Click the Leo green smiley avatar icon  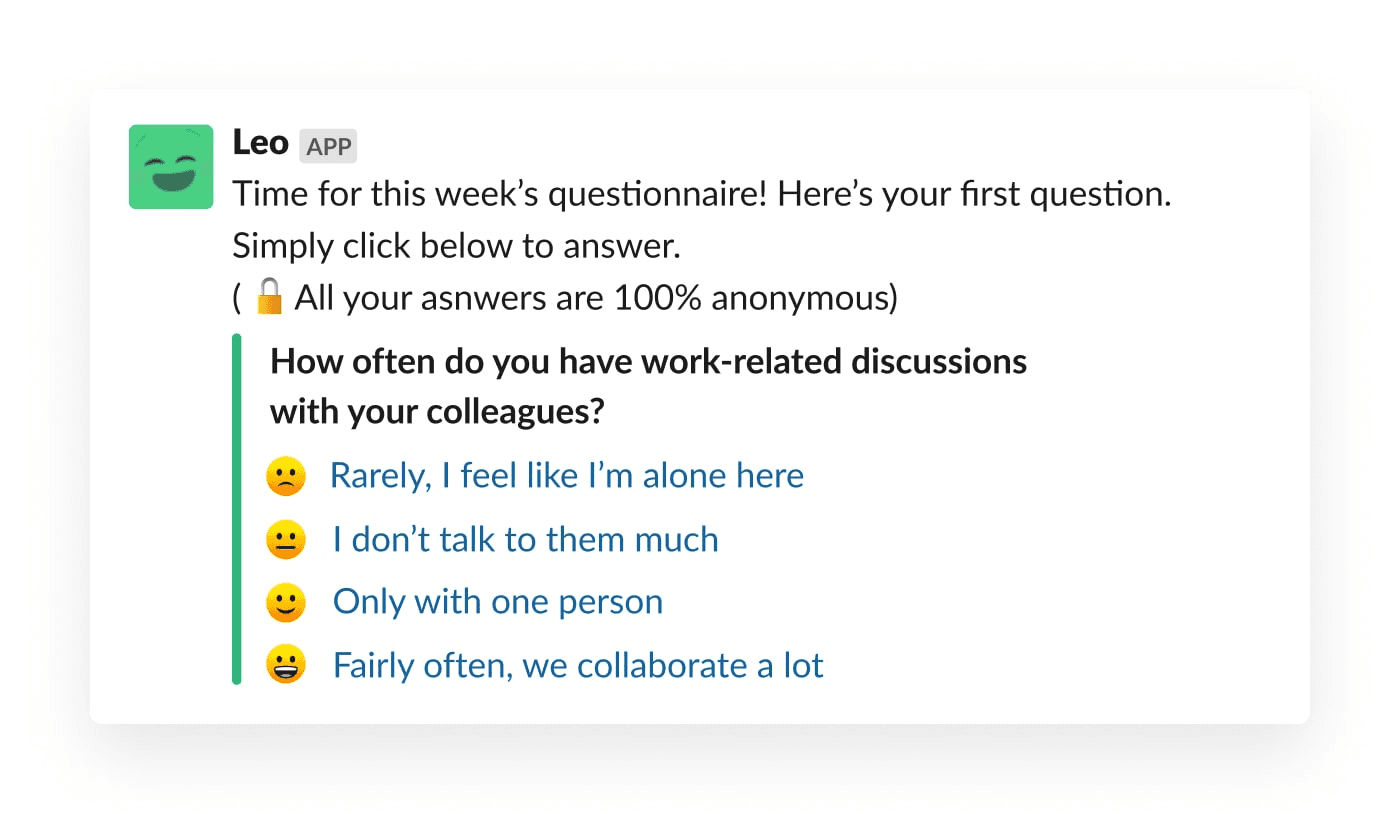pyautogui.click(x=170, y=167)
